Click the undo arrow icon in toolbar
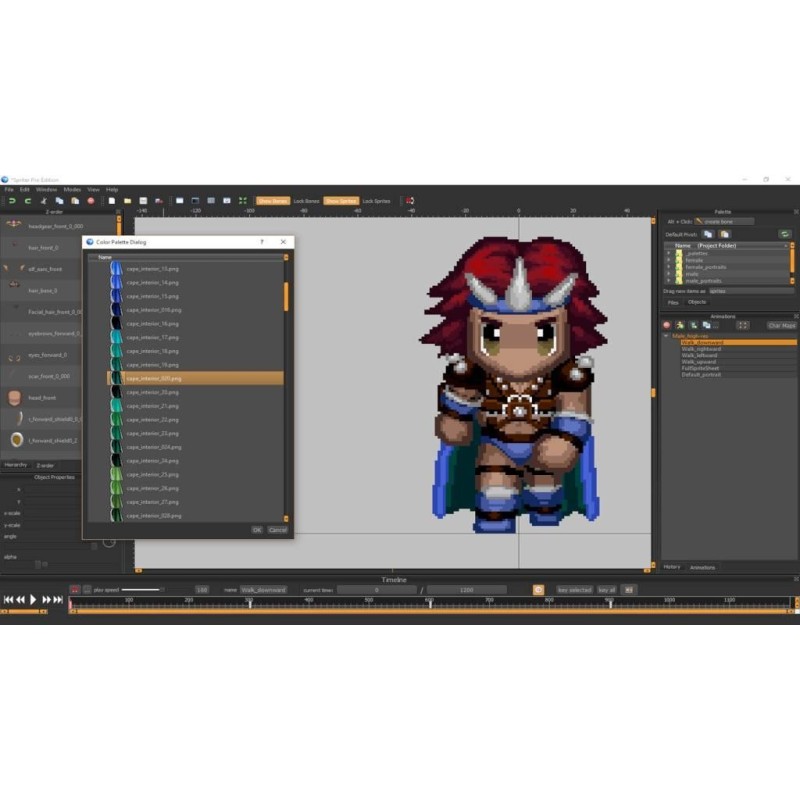Image resolution: width=800 pixels, height=800 pixels. coord(11,201)
